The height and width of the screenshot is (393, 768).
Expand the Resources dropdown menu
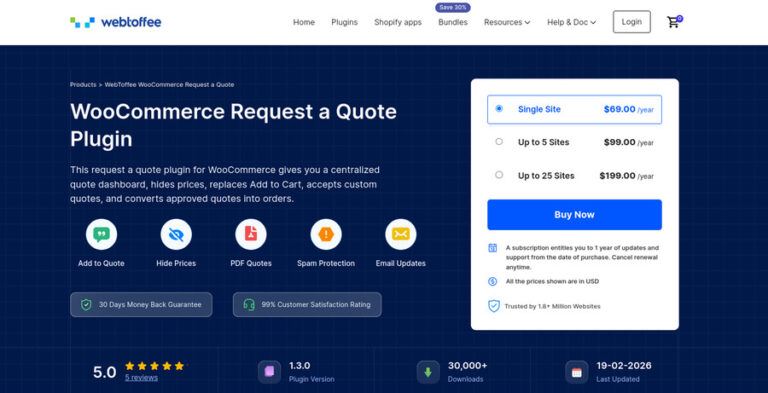pyautogui.click(x=507, y=22)
